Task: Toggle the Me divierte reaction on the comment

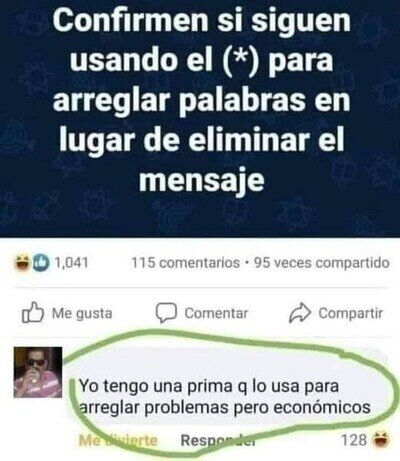Action: (x=118, y=441)
